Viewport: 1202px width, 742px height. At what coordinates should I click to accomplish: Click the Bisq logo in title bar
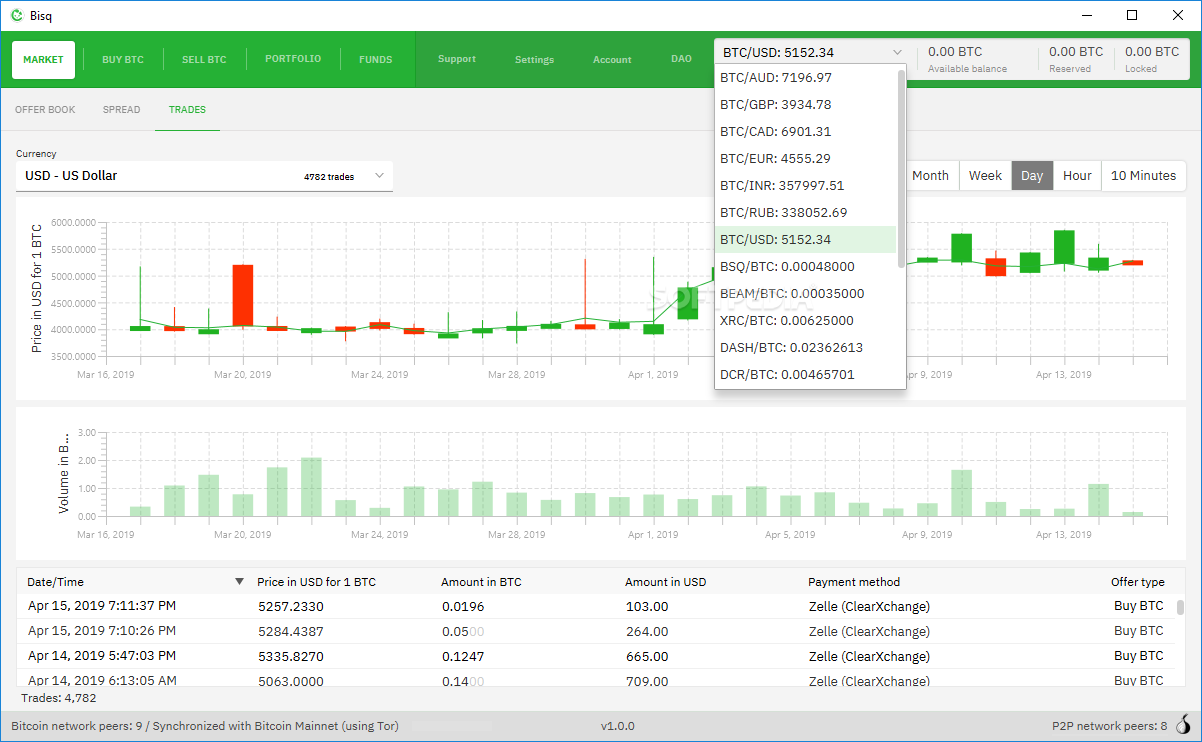(x=17, y=15)
